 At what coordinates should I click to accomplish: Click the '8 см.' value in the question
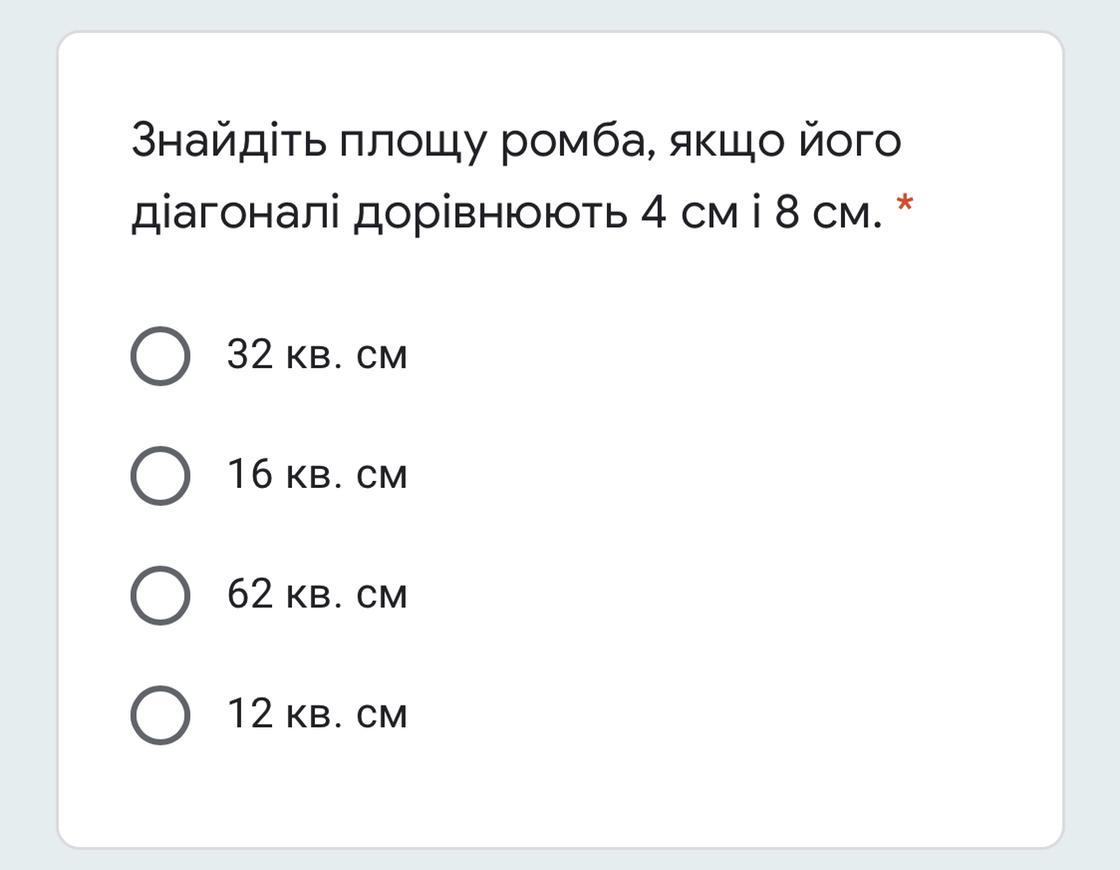[x=829, y=213]
